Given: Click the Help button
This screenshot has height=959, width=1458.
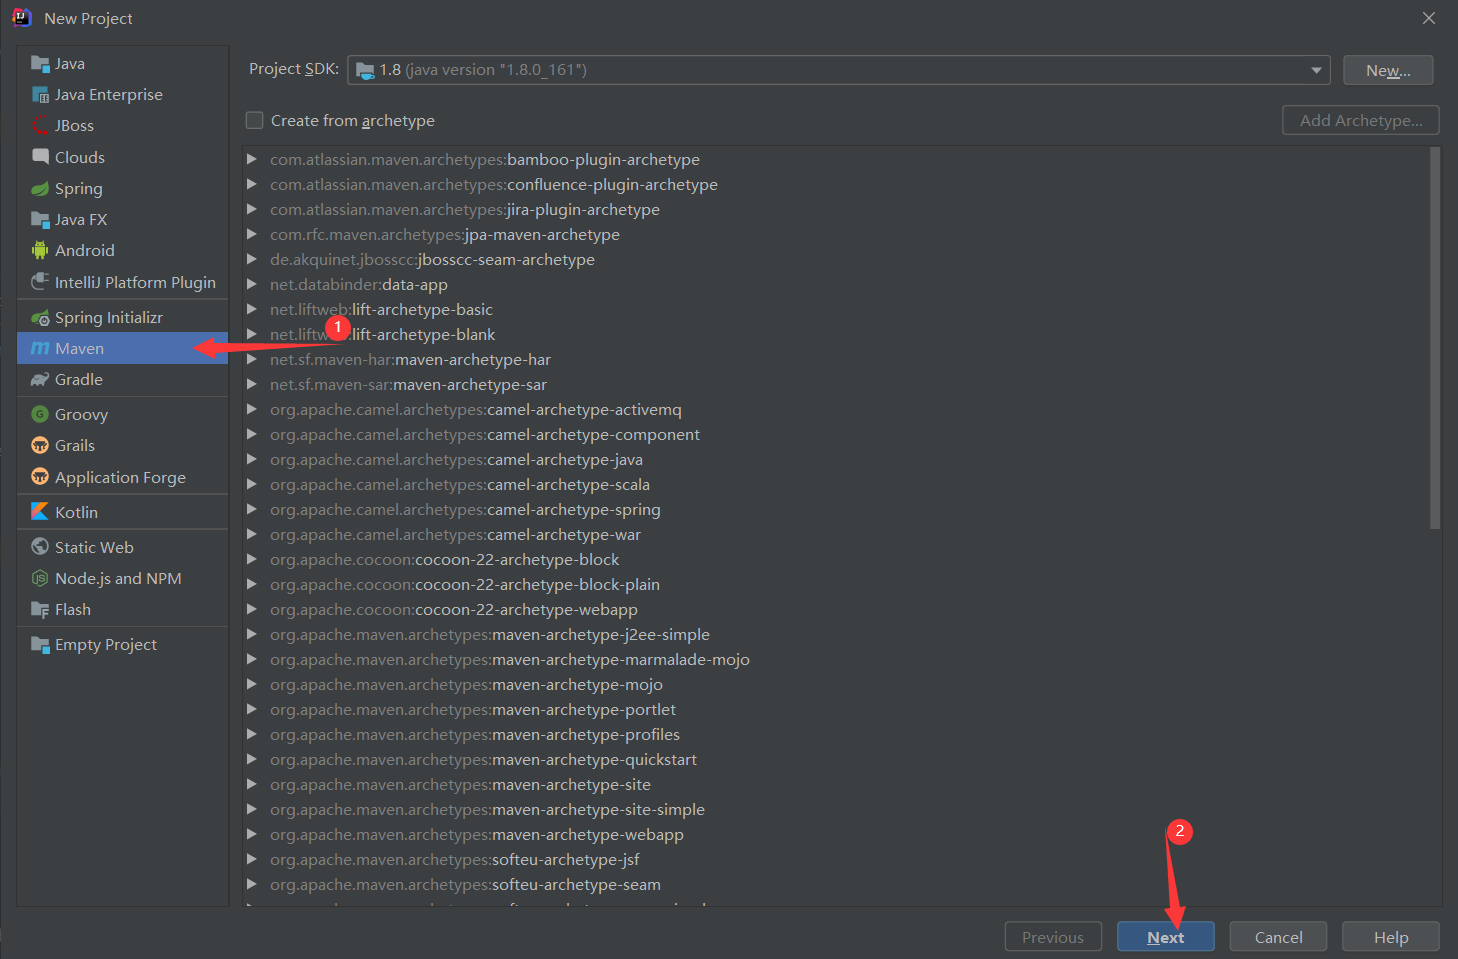Looking at the screenshot, I should point(1391,937).
